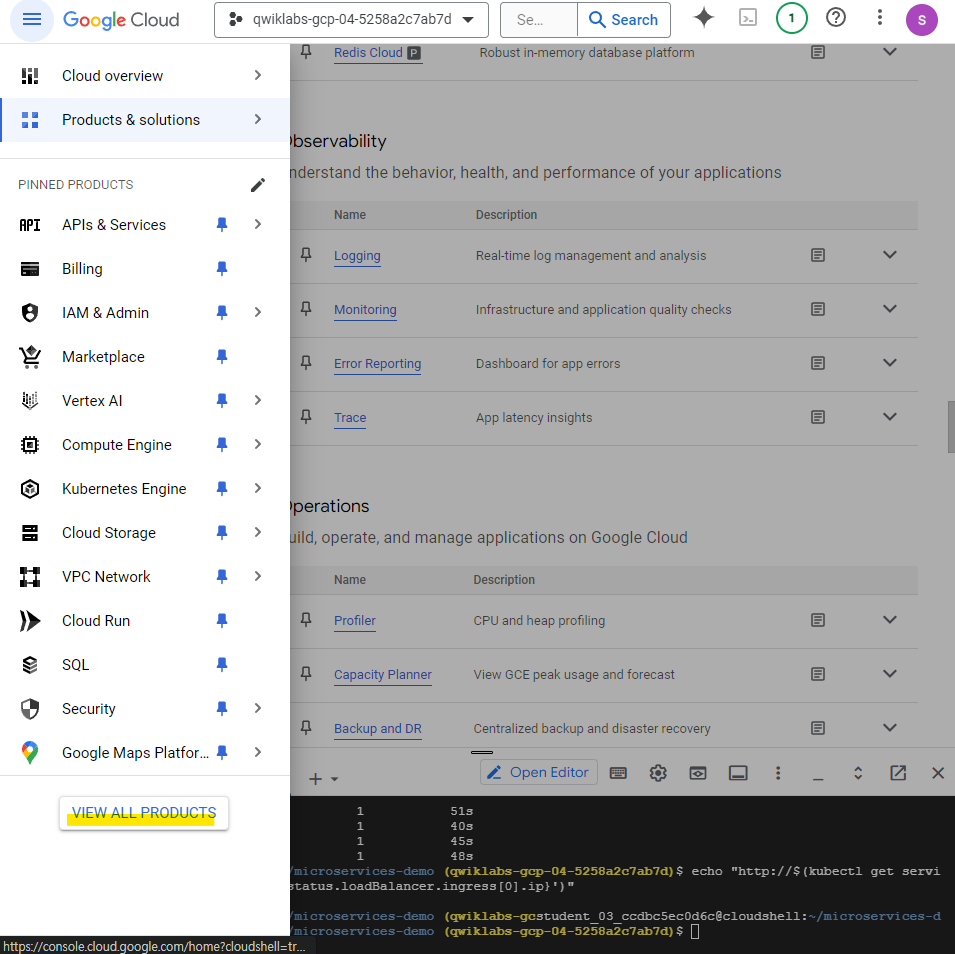The width and height of the screenshot is (955, 954).
Task: Expand the Capacity Planner row chevron
Action: (889, 674)
